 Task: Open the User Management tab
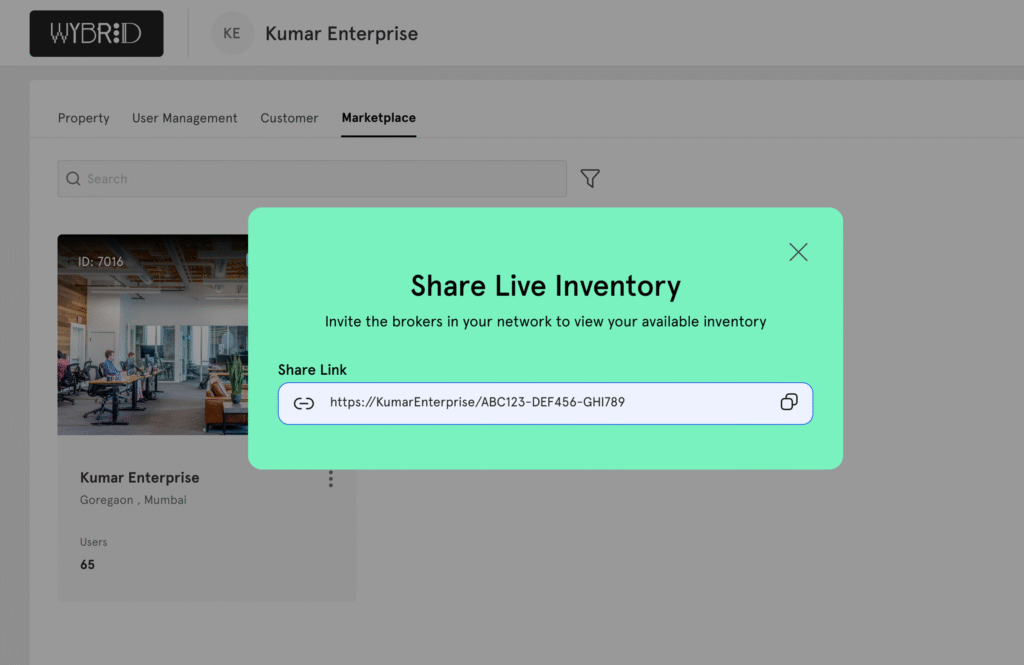click(185, 118)
